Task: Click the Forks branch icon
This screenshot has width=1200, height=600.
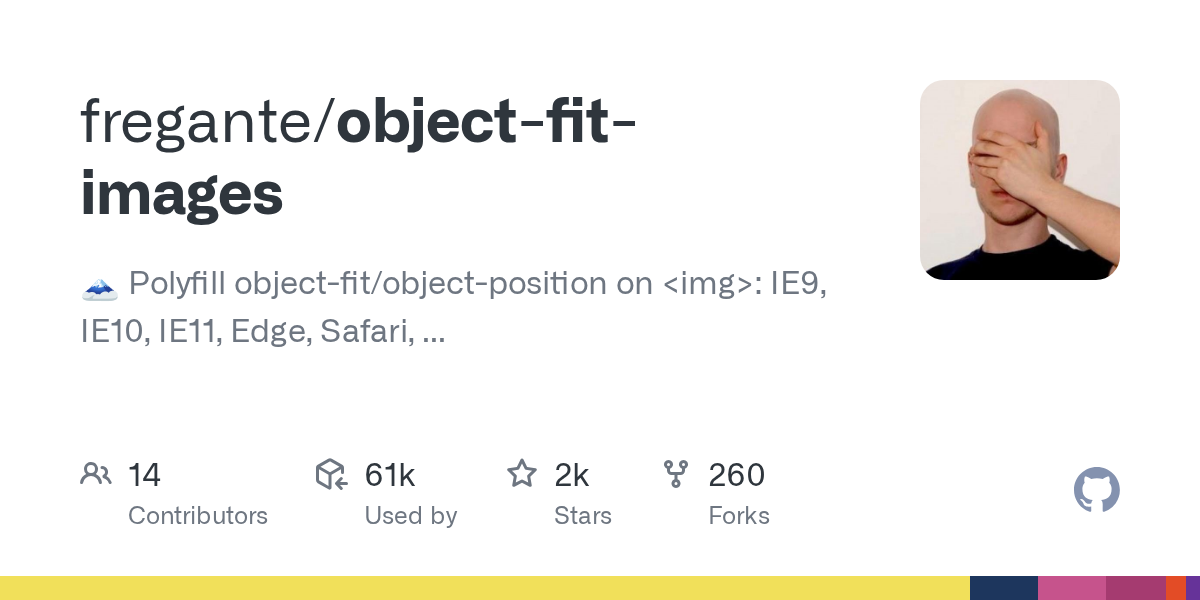Action: click(676, 474)
